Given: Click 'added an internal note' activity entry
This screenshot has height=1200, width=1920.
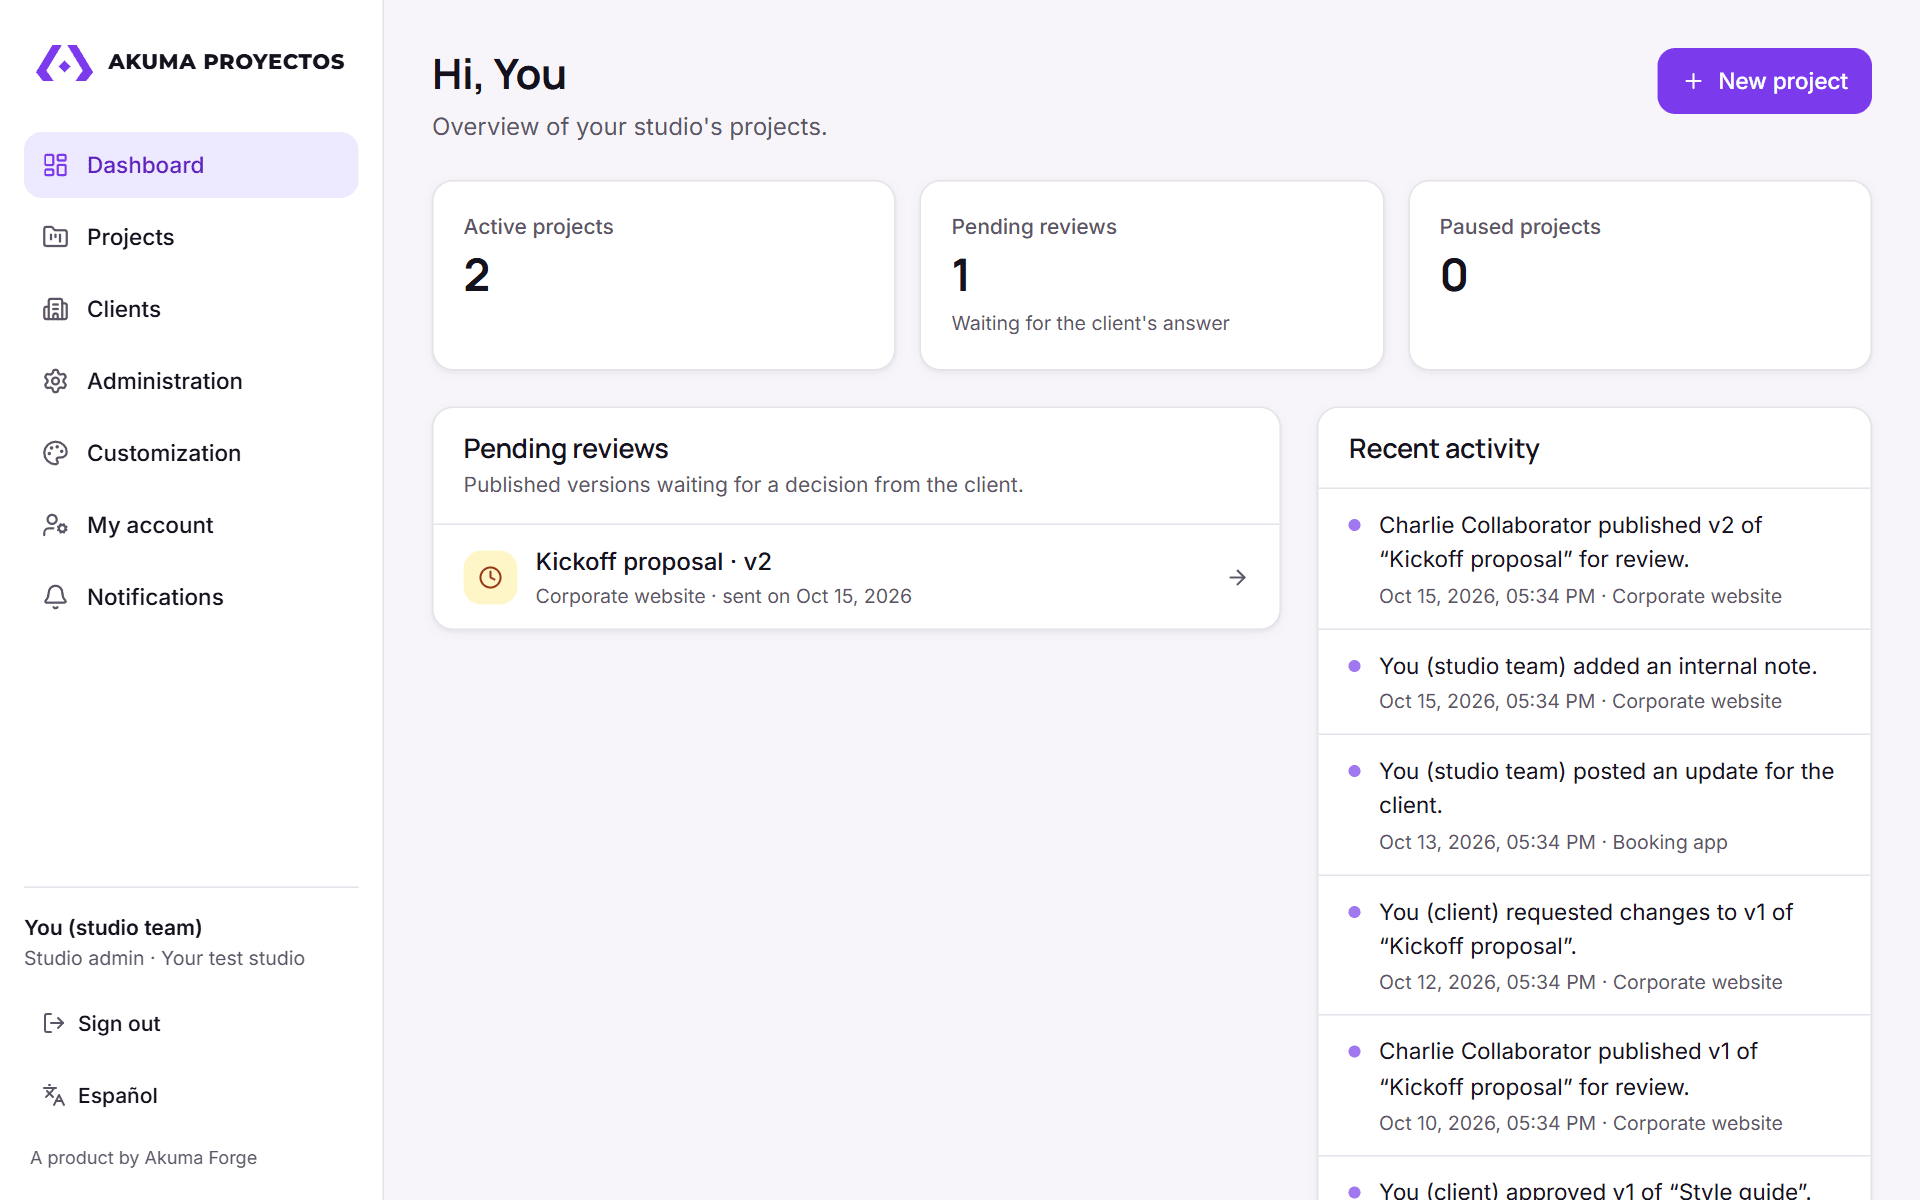Looking at the screenshot, I should (x=1594, y=682).
